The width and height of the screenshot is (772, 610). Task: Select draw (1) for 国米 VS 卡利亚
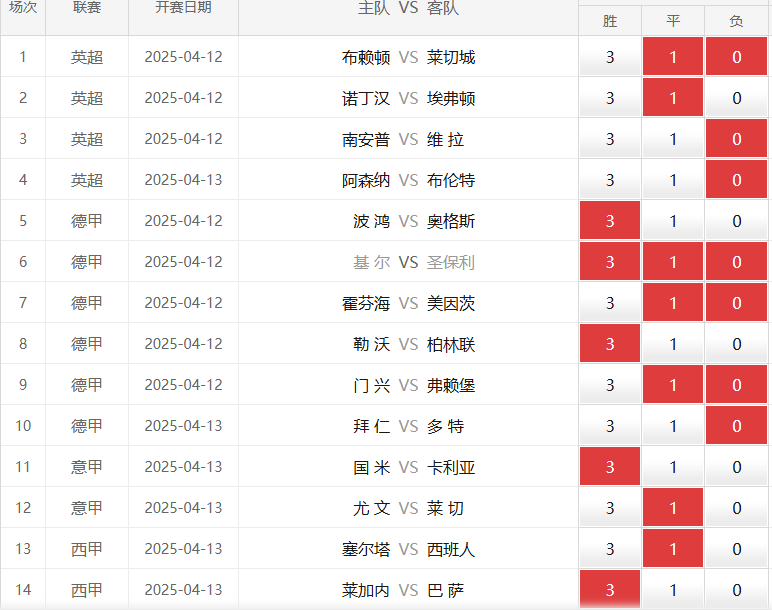673,466
